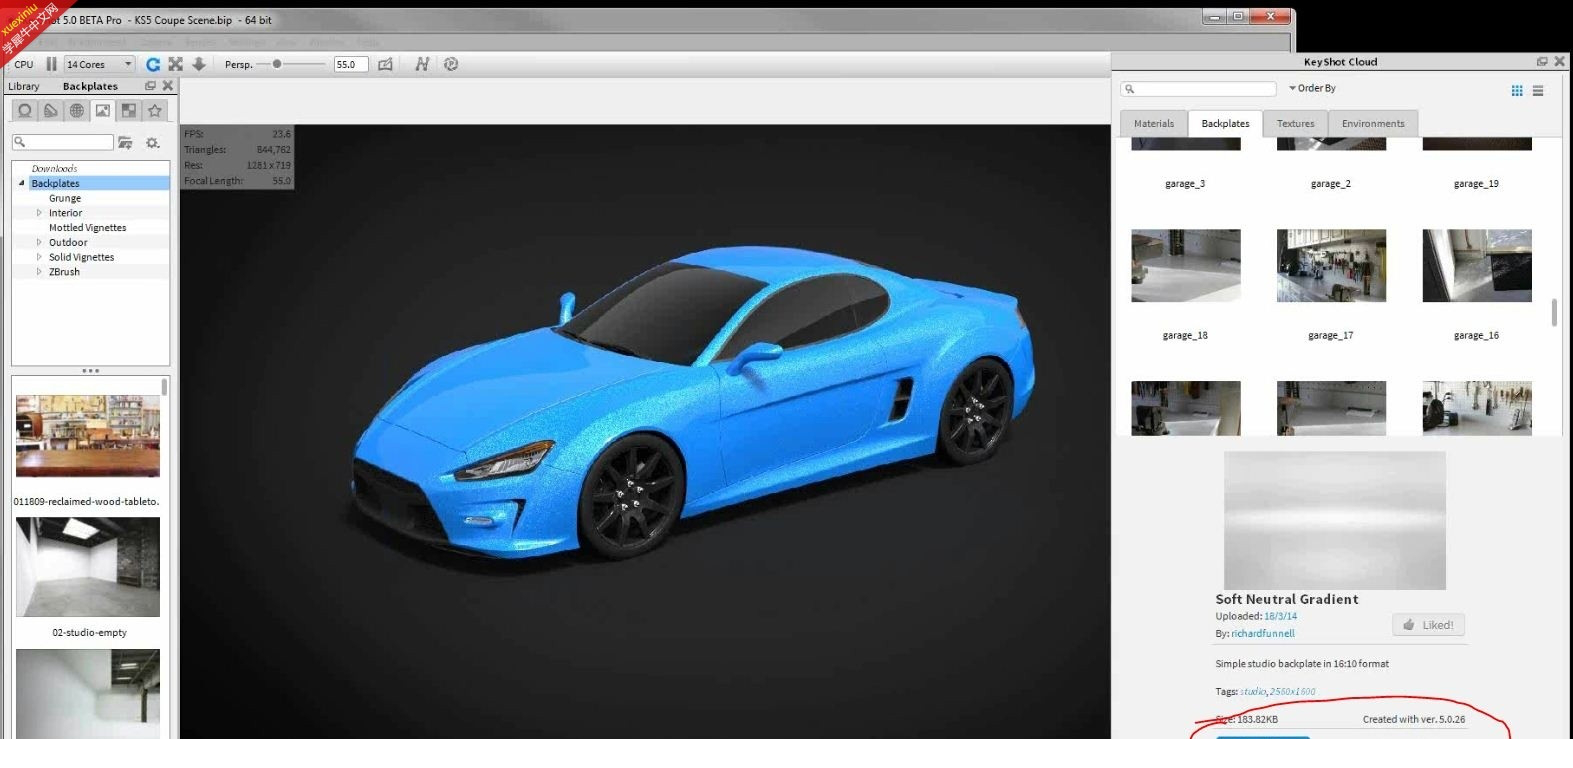Click the add folder icon in Library
The height and width of the screenshot is (768, 1573).
[x=125, y=143]
